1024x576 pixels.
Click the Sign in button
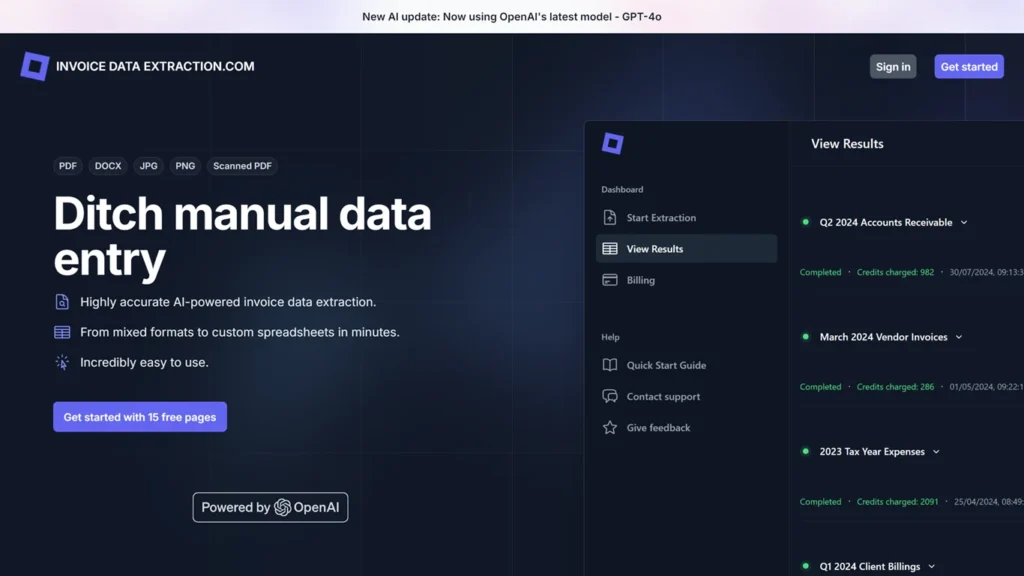click(892, 66)
